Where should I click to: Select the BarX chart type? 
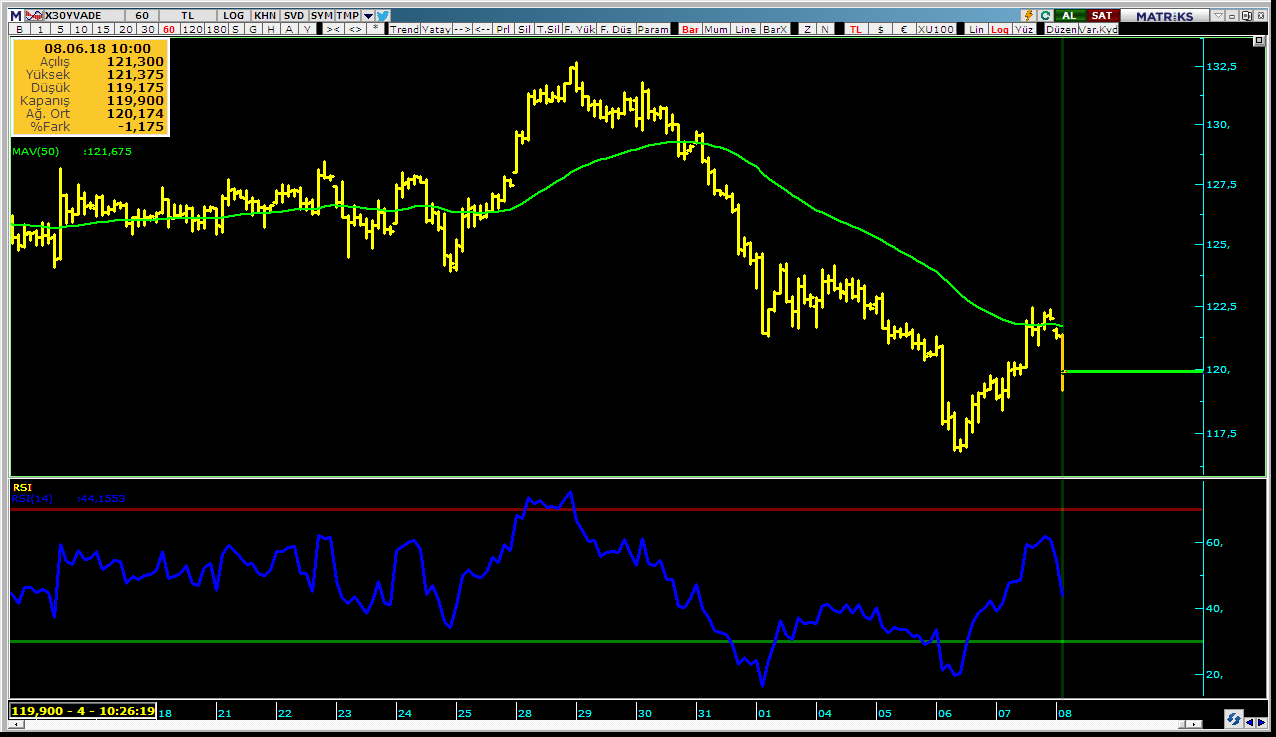point(775,29)
